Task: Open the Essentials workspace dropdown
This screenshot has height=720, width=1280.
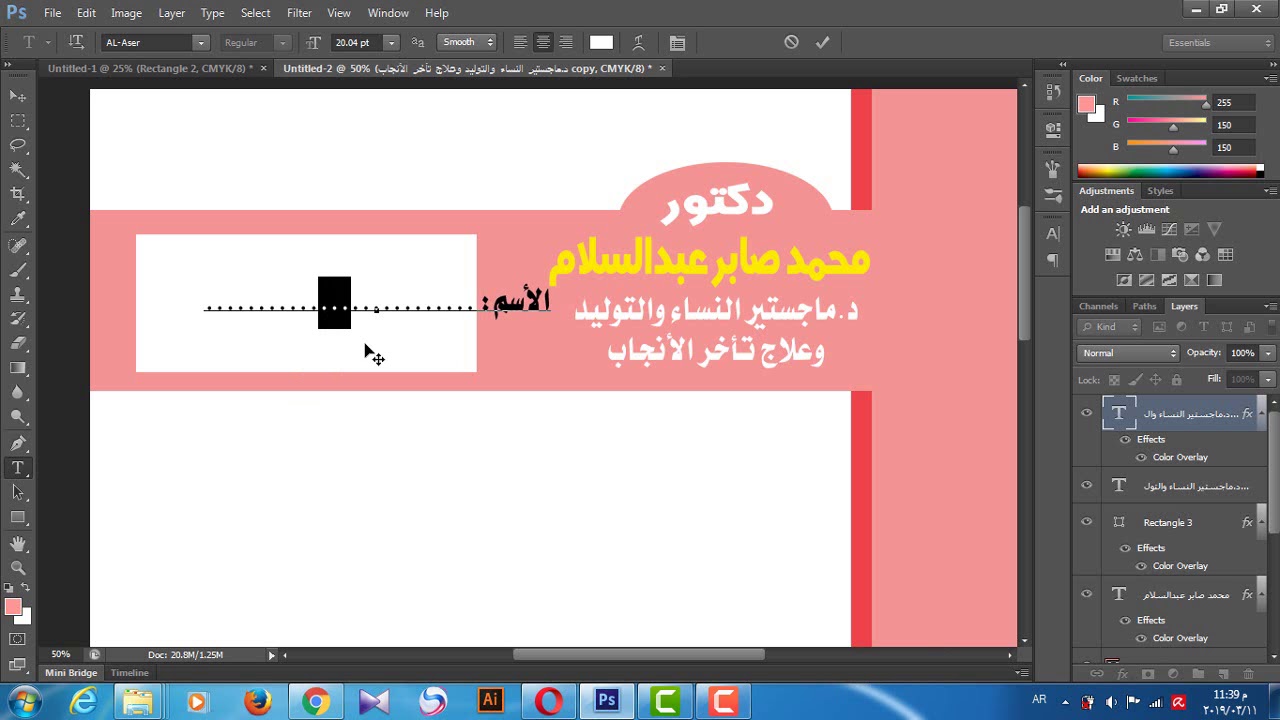Action: [1219, 42]
